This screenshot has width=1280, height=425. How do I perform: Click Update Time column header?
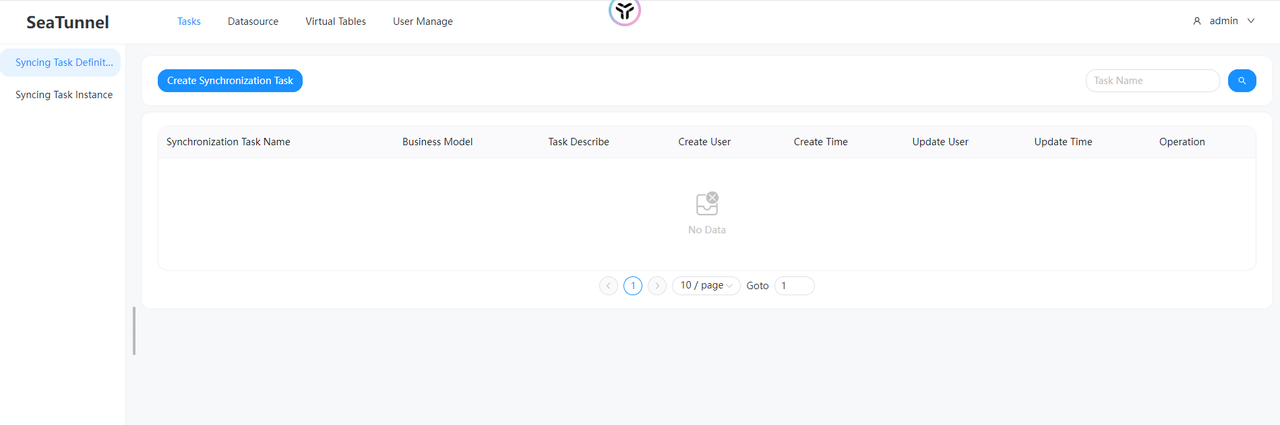pyautogui.click(x=1063, y=142)
